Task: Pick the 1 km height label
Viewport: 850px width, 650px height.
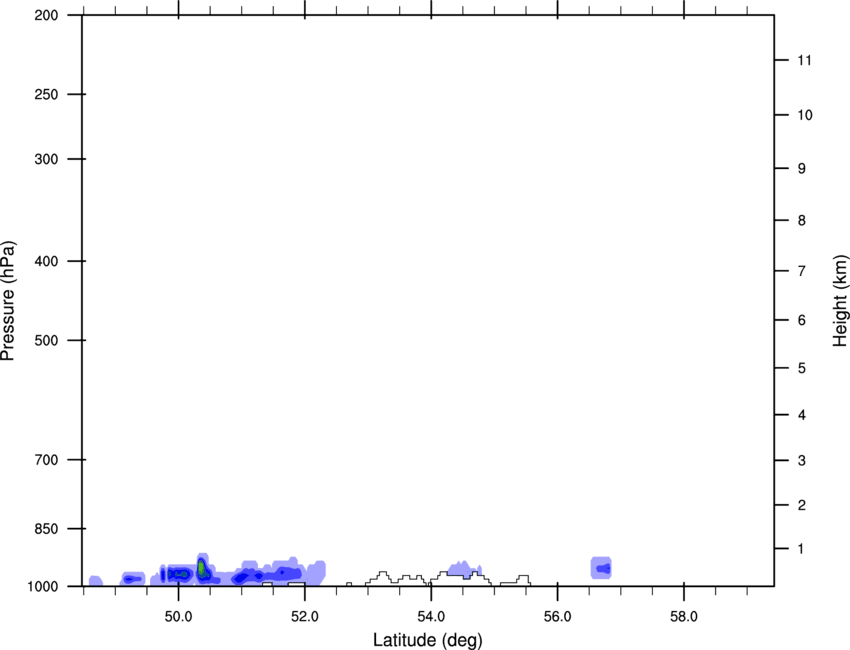Action: [x=801, y=549]
